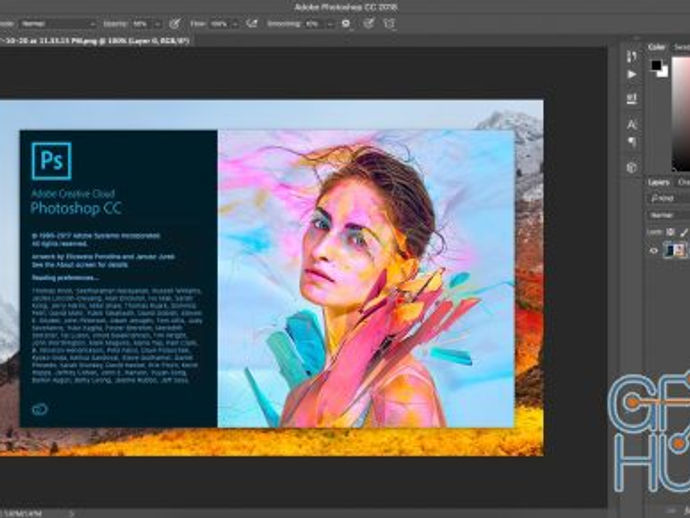
Task: Open the Character panel icon
Action: pyautogui.click(x=631, y=124)
